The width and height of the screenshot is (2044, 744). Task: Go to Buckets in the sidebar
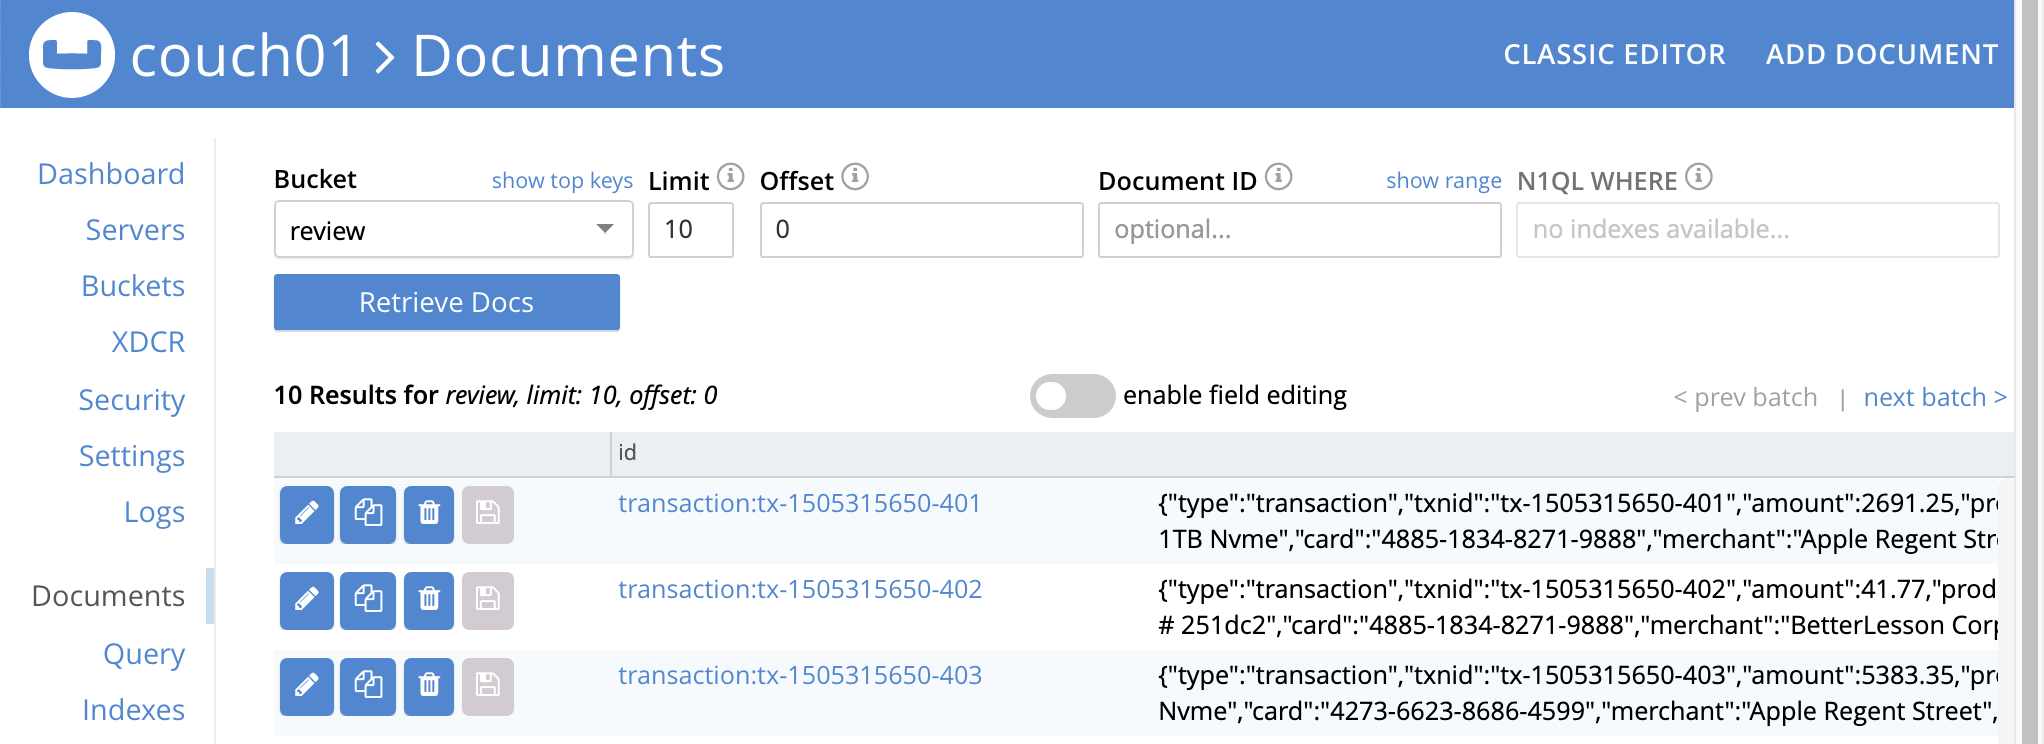tap(133, 286)
